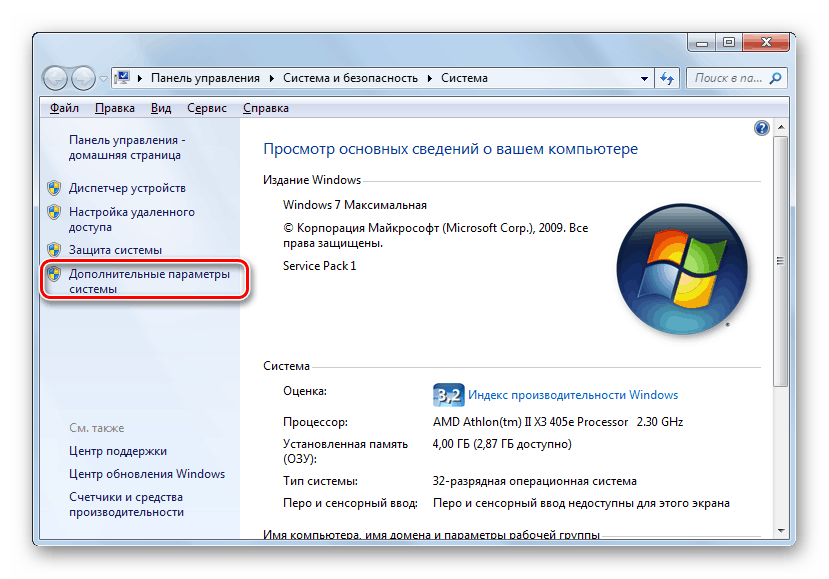The image size is (829, 579).
Task: Click the scrollbar up arrow
Action: tap(781, 127)
